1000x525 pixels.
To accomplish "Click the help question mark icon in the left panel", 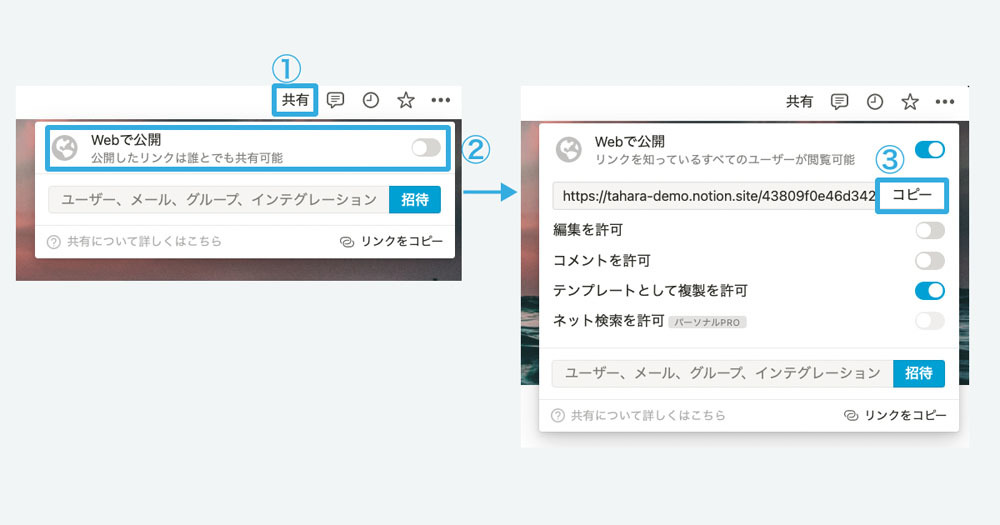I will [54, 242].
